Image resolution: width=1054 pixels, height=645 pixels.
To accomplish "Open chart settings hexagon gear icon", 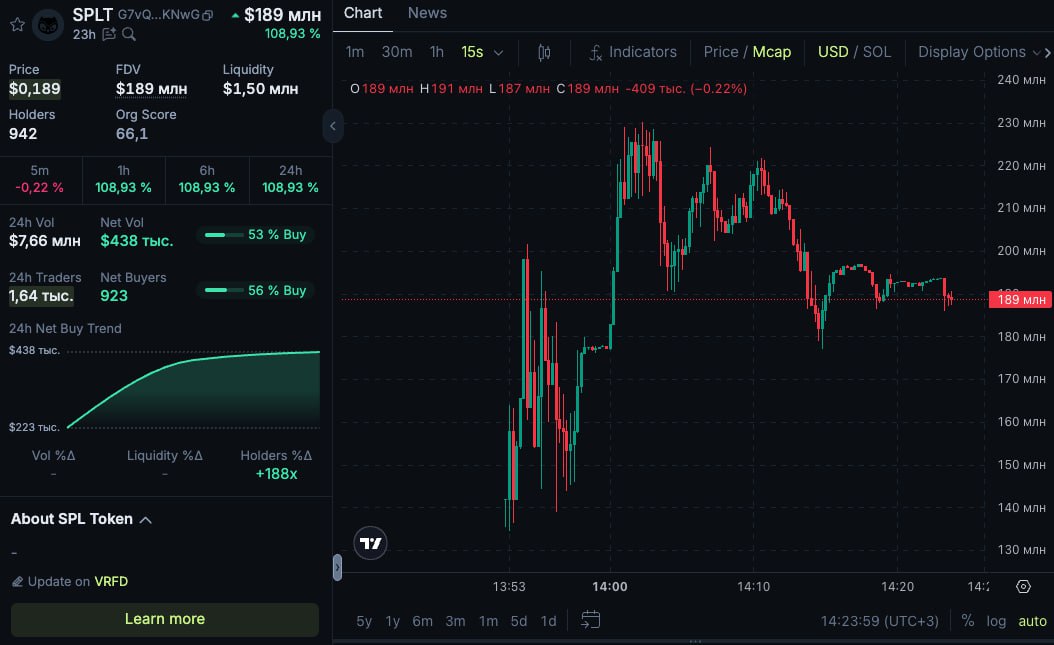I will coord(1023,587).
